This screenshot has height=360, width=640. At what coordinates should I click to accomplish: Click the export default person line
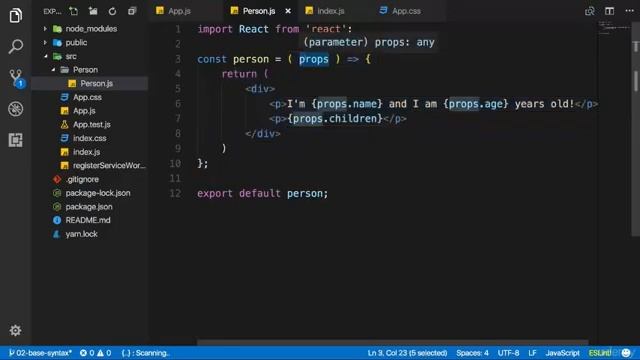coord(262,193)
